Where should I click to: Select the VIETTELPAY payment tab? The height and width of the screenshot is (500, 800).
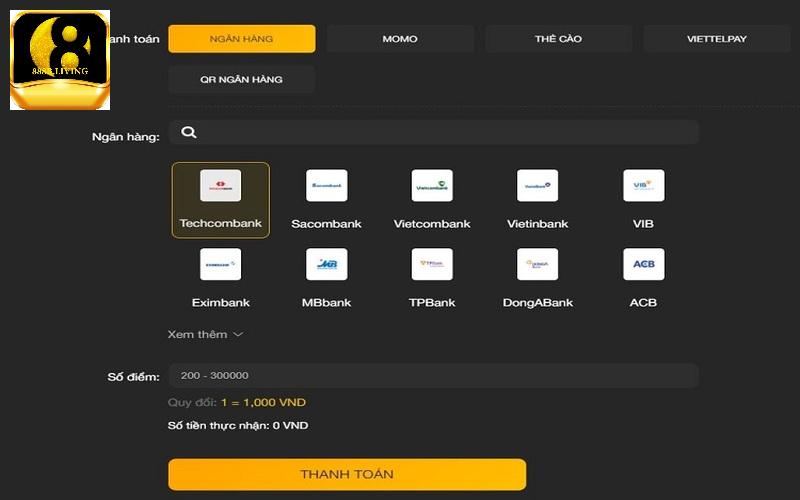pyautogui.click(x=716, y=39)
